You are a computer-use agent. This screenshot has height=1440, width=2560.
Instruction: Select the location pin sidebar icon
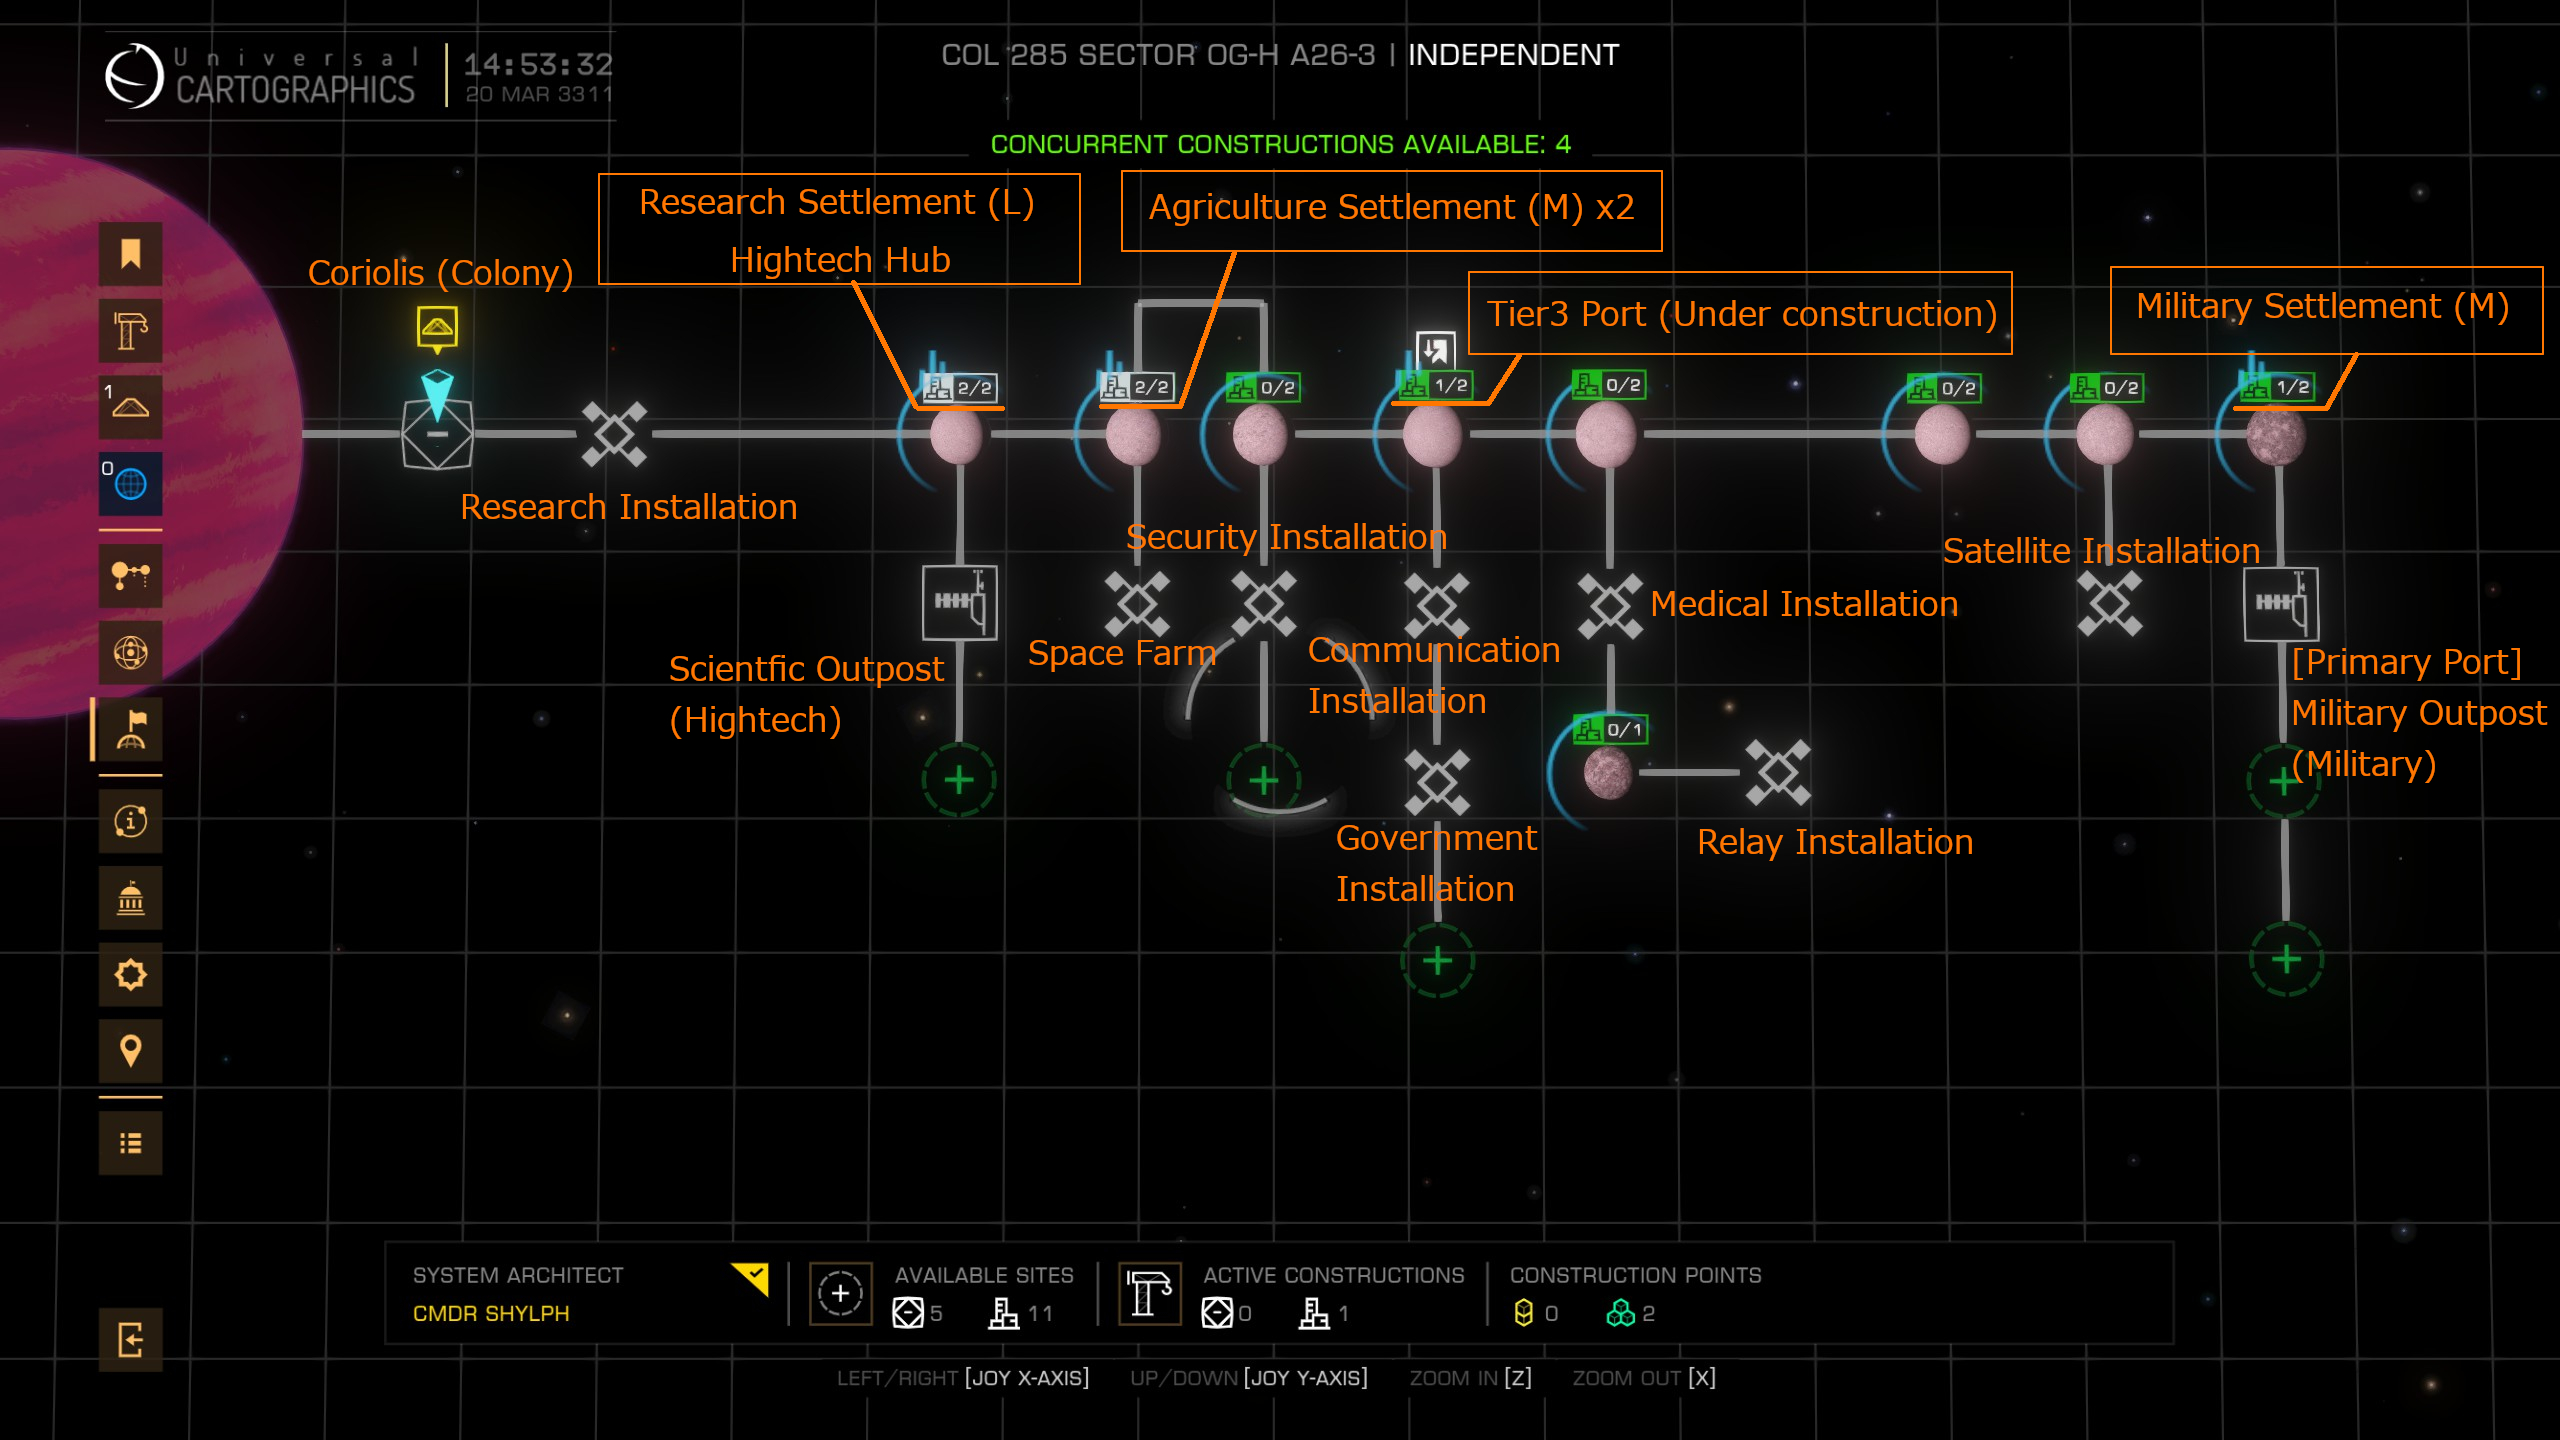coord(130,1051)
